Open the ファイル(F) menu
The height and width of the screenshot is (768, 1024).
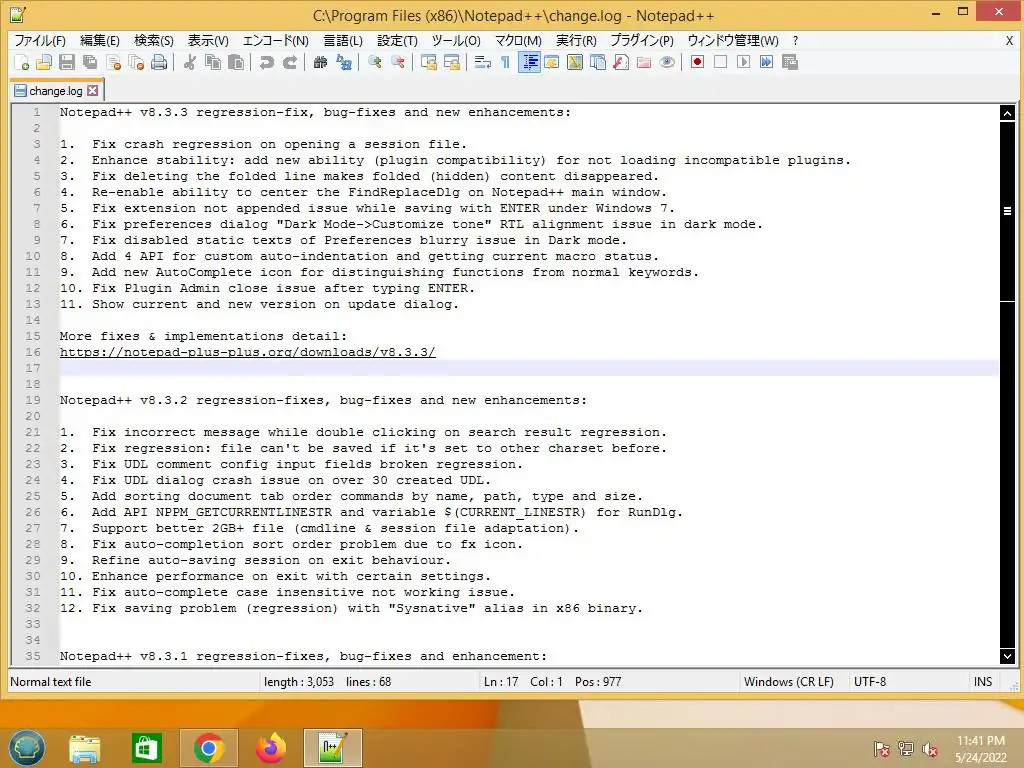40,40
